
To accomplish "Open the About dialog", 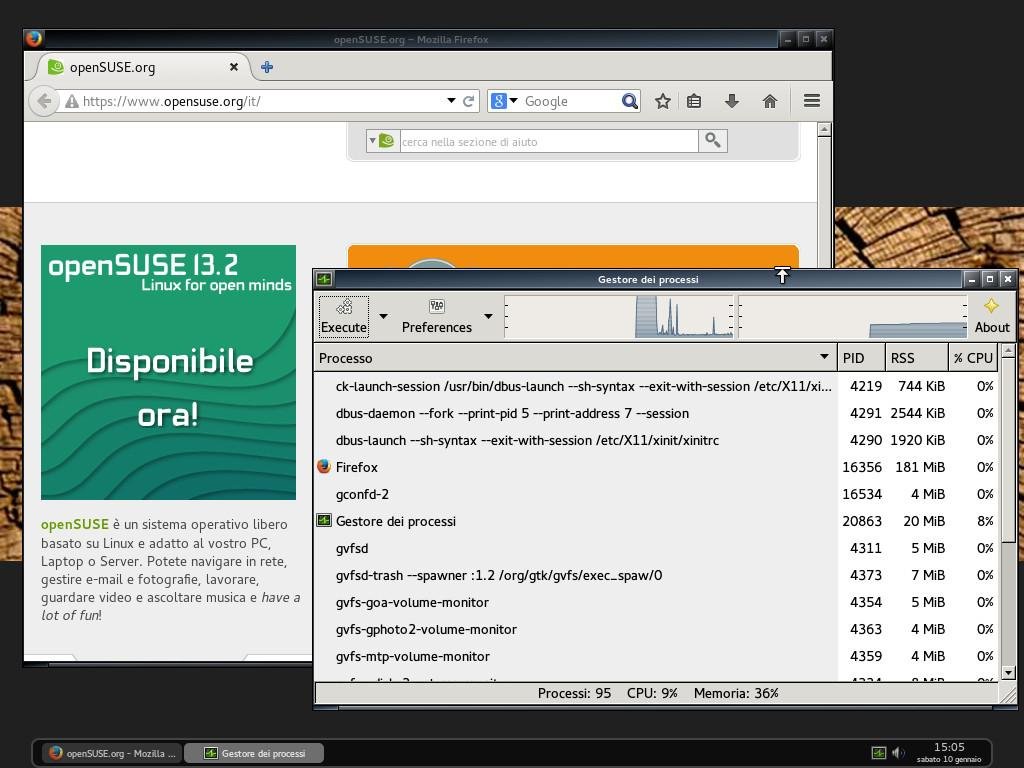I will pyautogui.click(x=991, y=317).
